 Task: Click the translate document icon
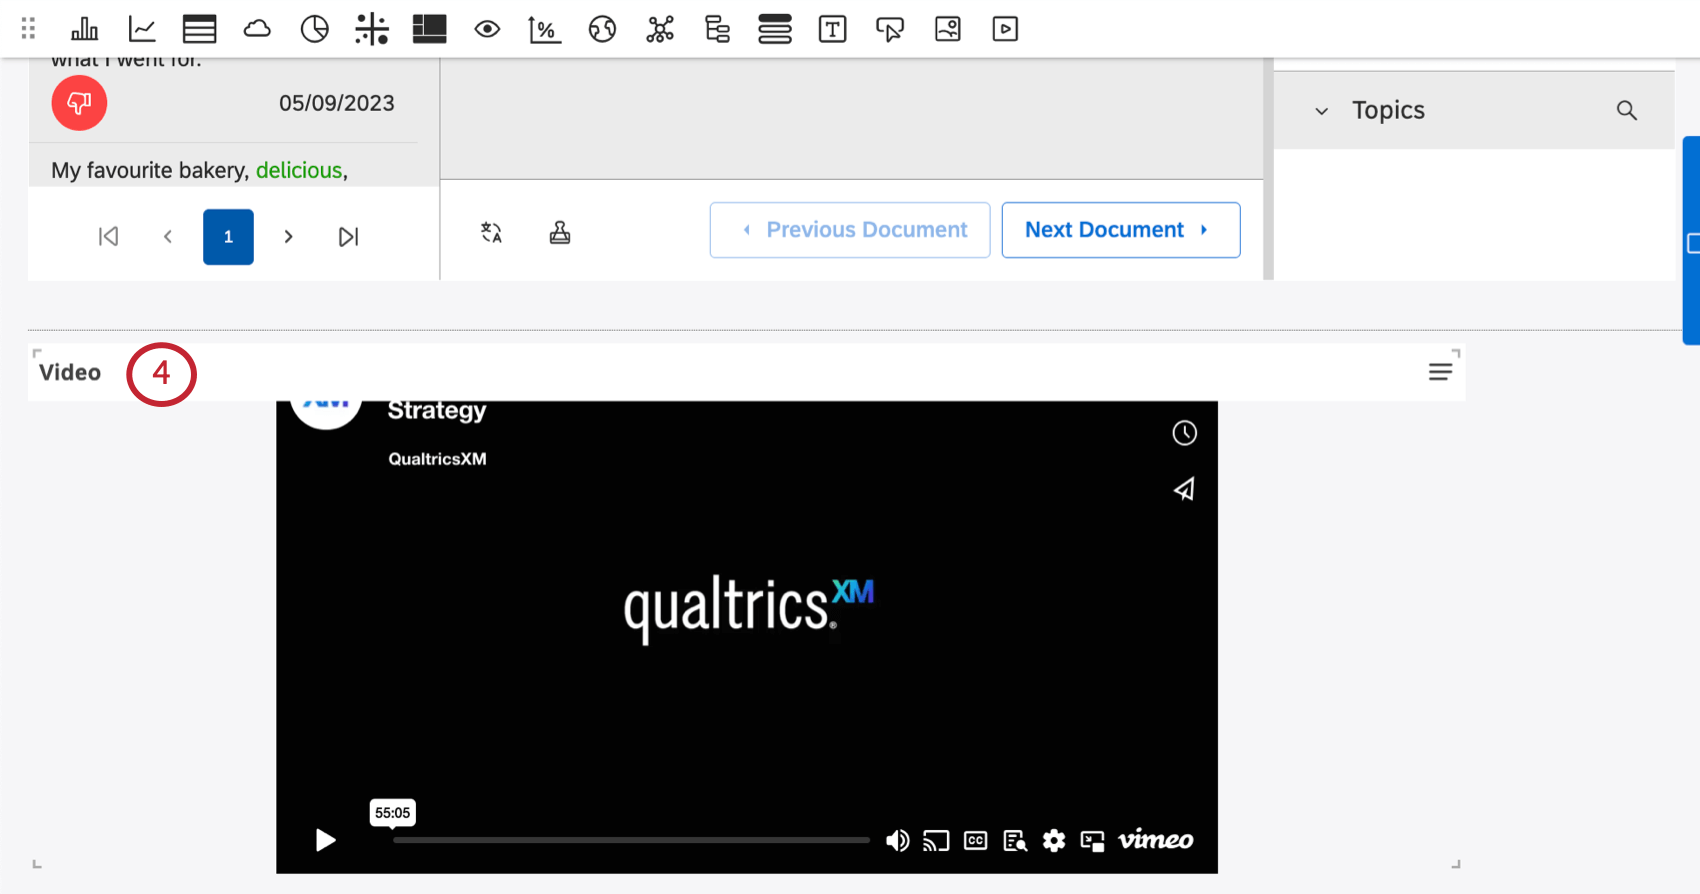[491, 232]
